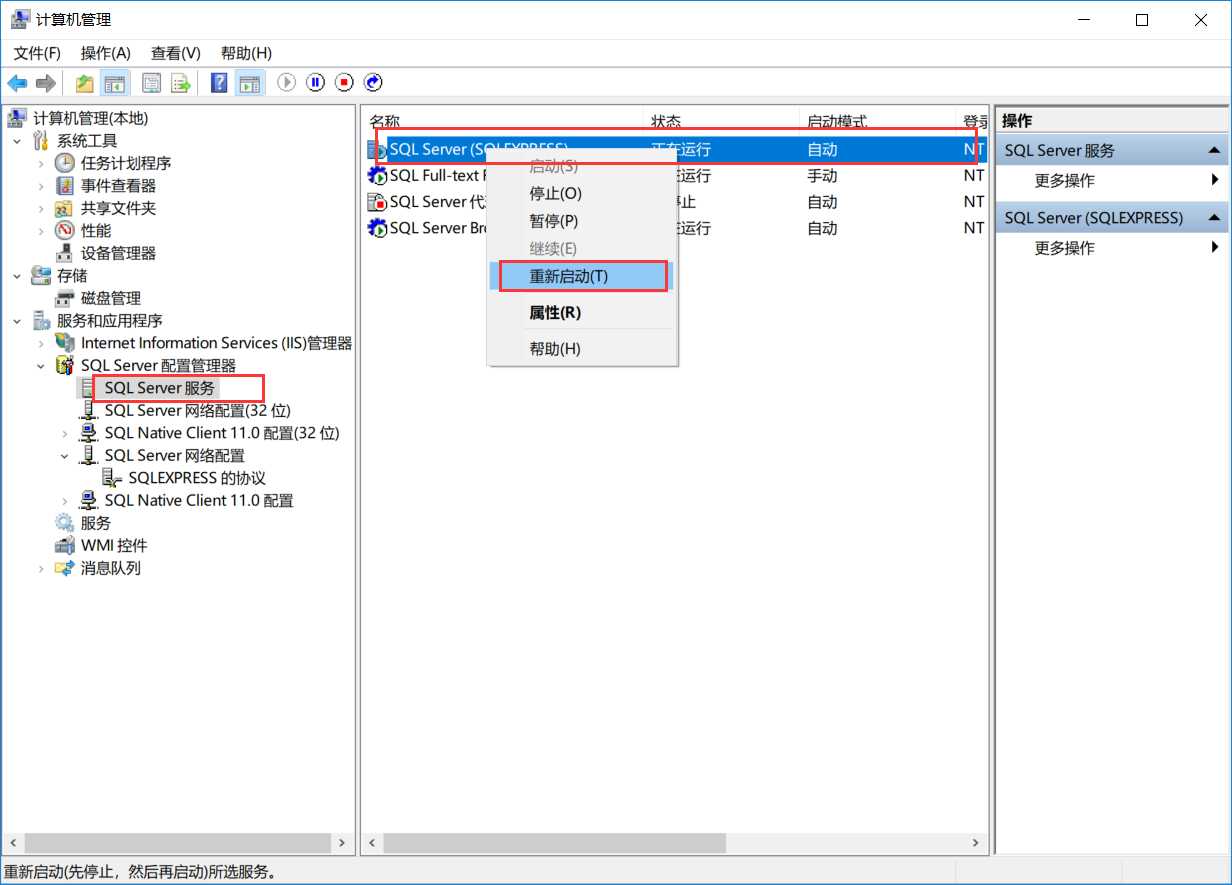
Task: Click the 事件查看器 tree icon
Action: coord(65,186)
